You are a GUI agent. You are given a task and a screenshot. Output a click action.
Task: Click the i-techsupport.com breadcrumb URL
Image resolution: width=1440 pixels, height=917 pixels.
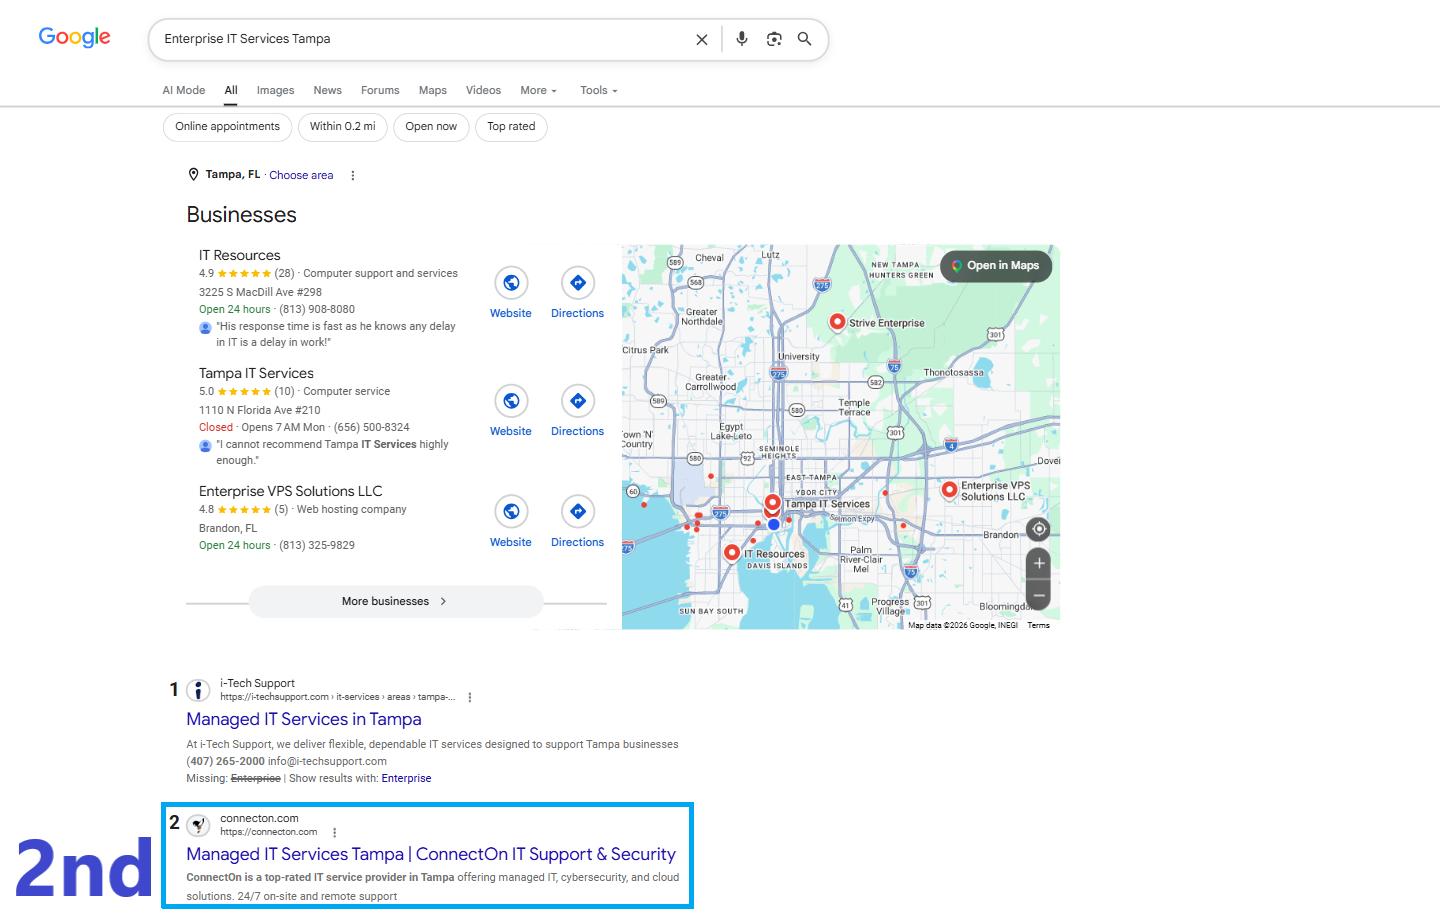pyautogui.click(x=338, y=697)
